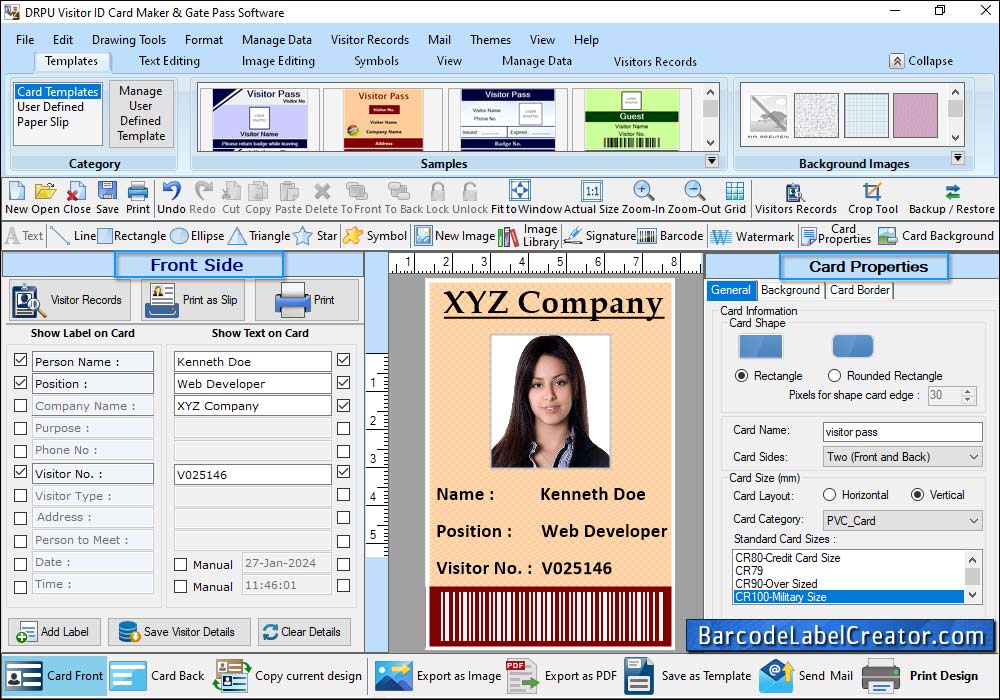Open the Image Library
Viewport: 1000px width, 700px height.
[x=528, y=236]
